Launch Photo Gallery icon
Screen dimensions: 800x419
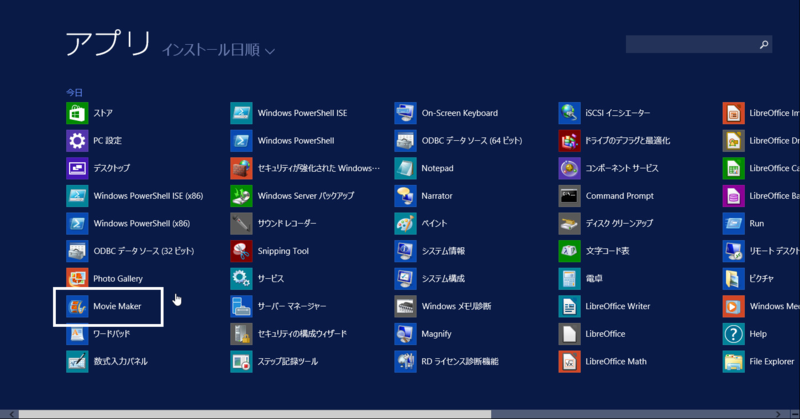77,278
